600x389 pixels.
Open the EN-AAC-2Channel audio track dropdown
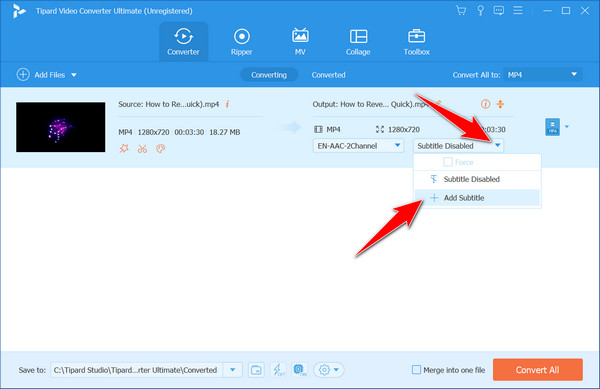pyautogui.click(x=358, y=146)
